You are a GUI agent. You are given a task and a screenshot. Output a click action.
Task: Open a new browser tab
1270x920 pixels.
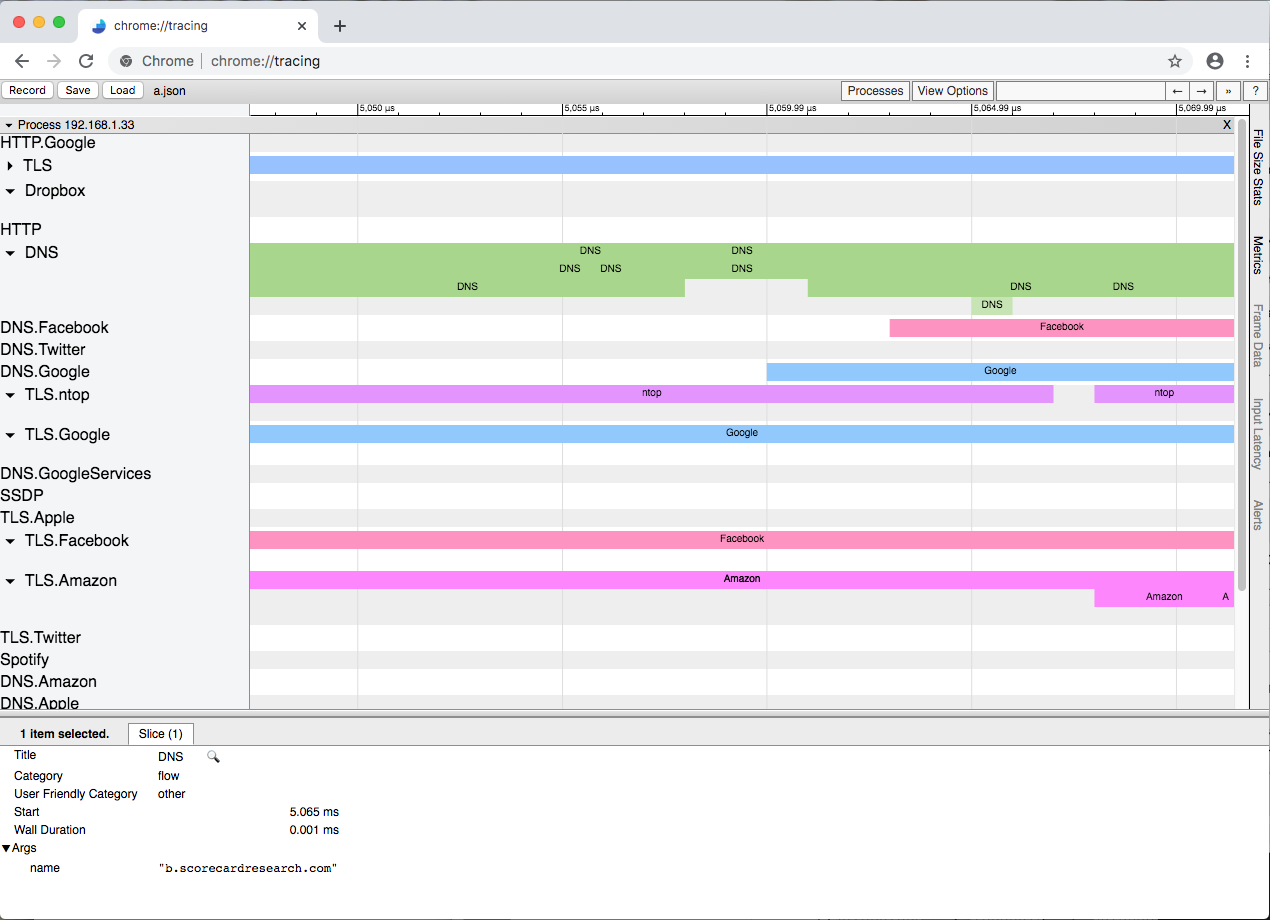[340, 26]
